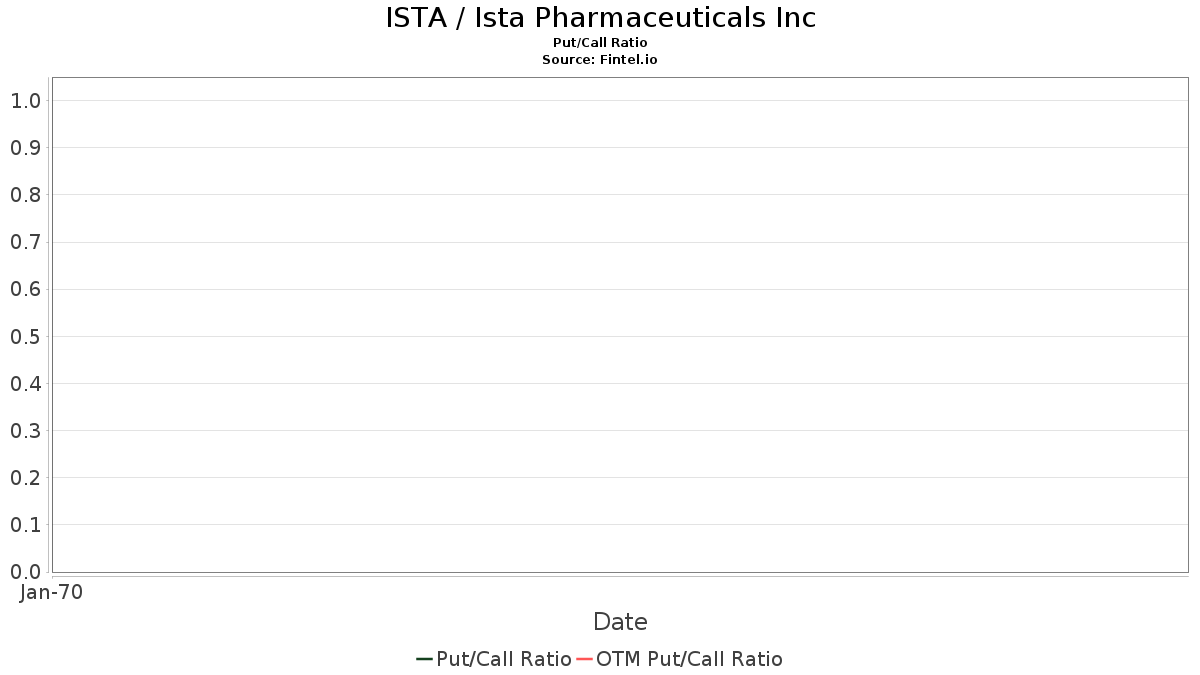
Task: Click the Date x-axis title
Action: (x=620, y=622)
